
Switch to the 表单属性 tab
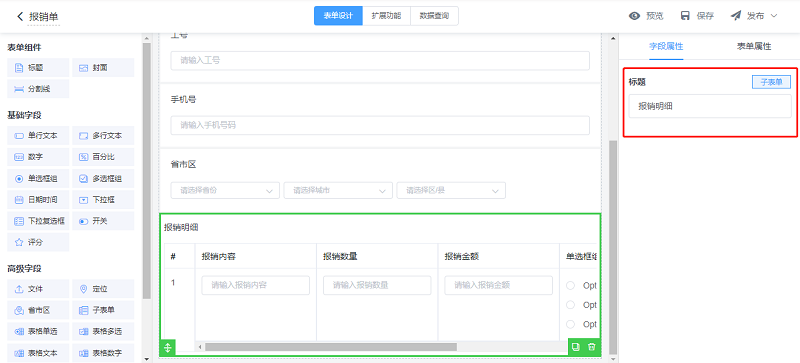pos(754,46)
